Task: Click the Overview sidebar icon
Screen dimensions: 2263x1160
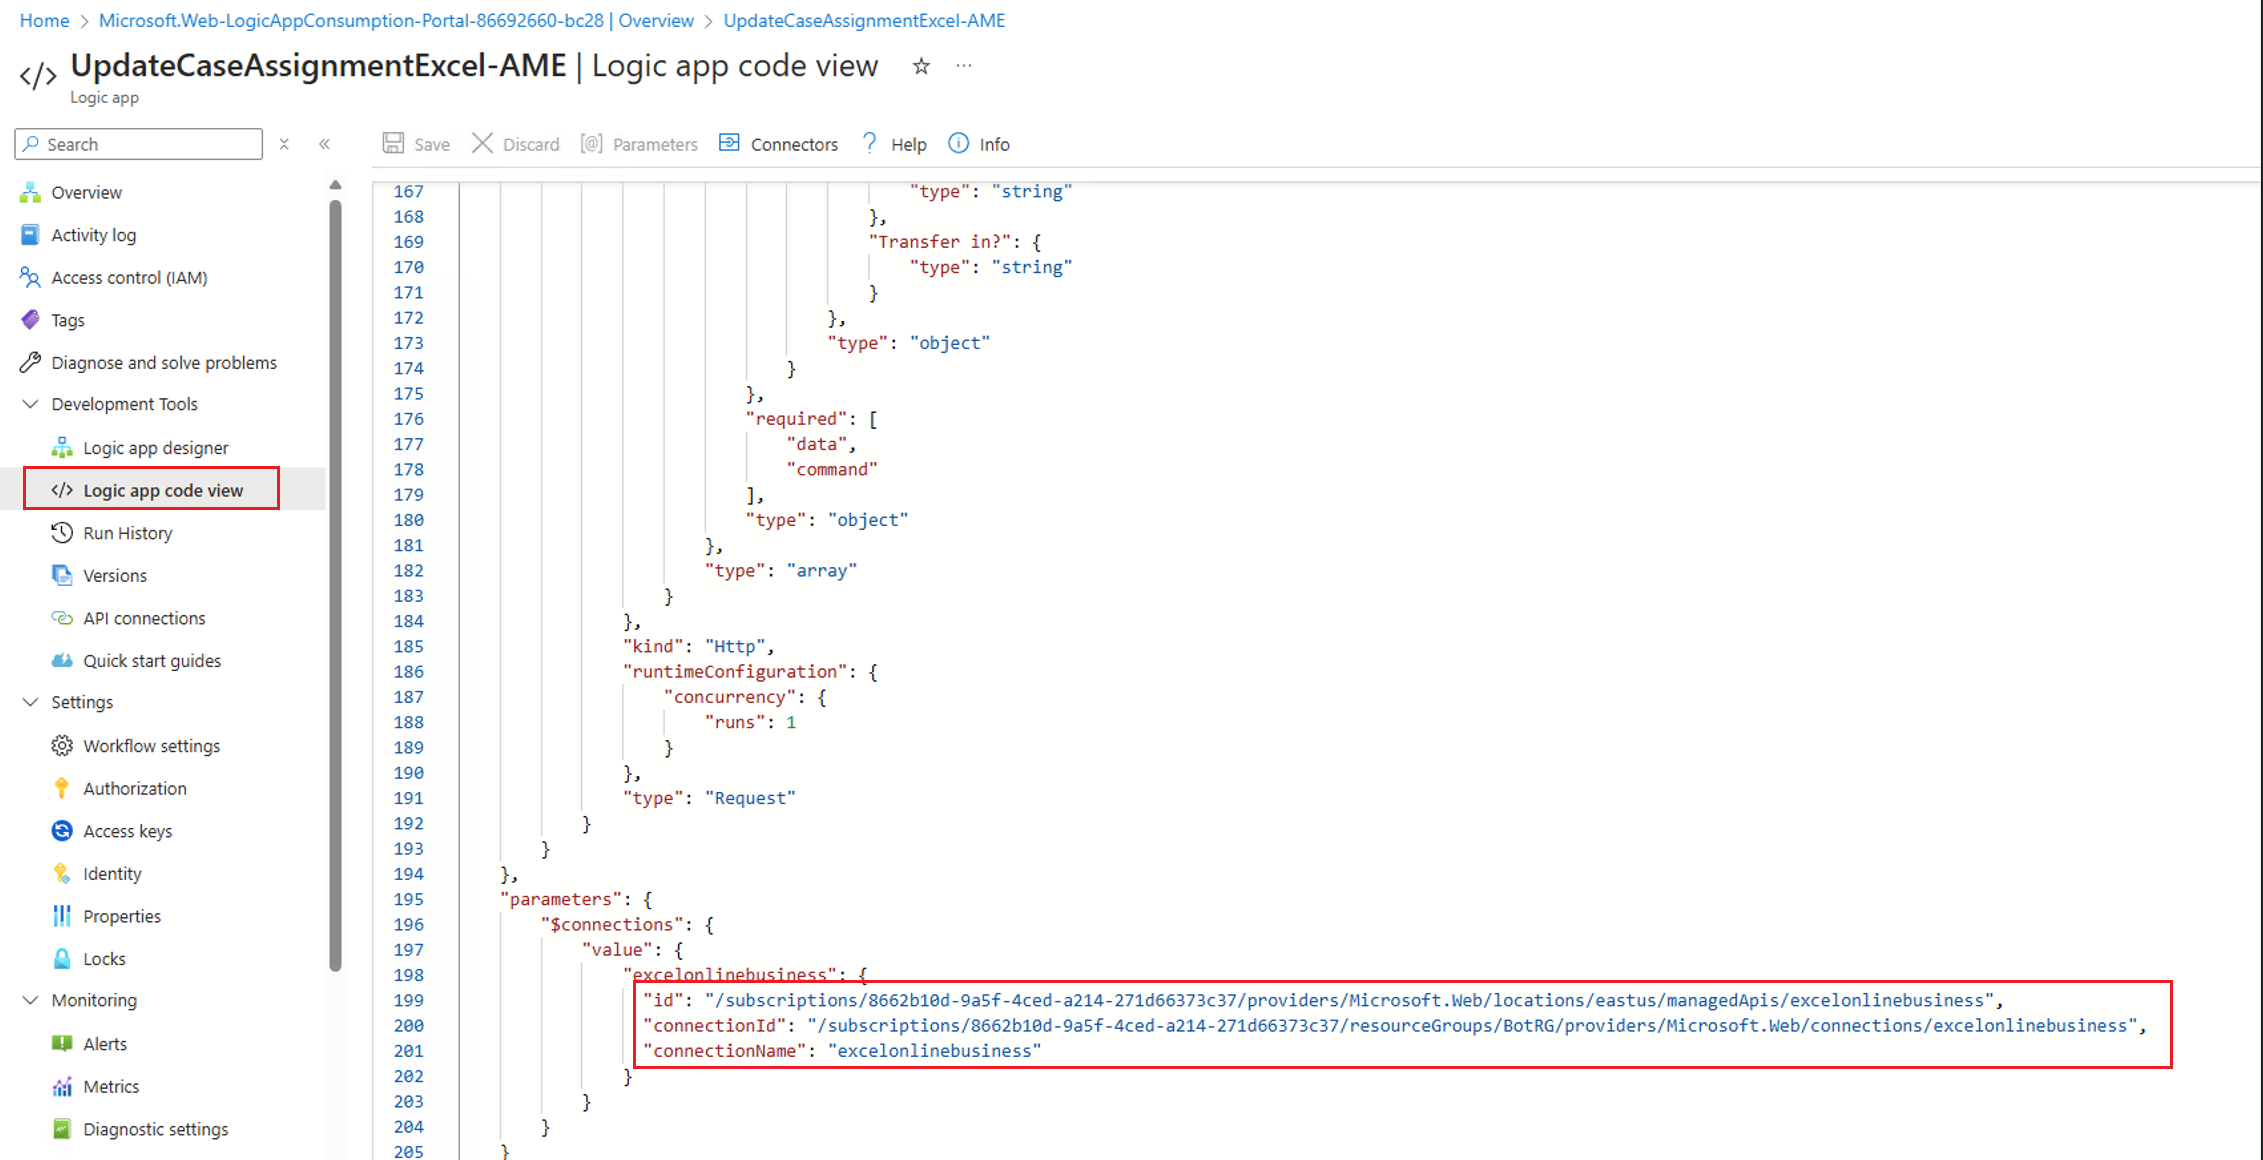Action: [30, 192]
